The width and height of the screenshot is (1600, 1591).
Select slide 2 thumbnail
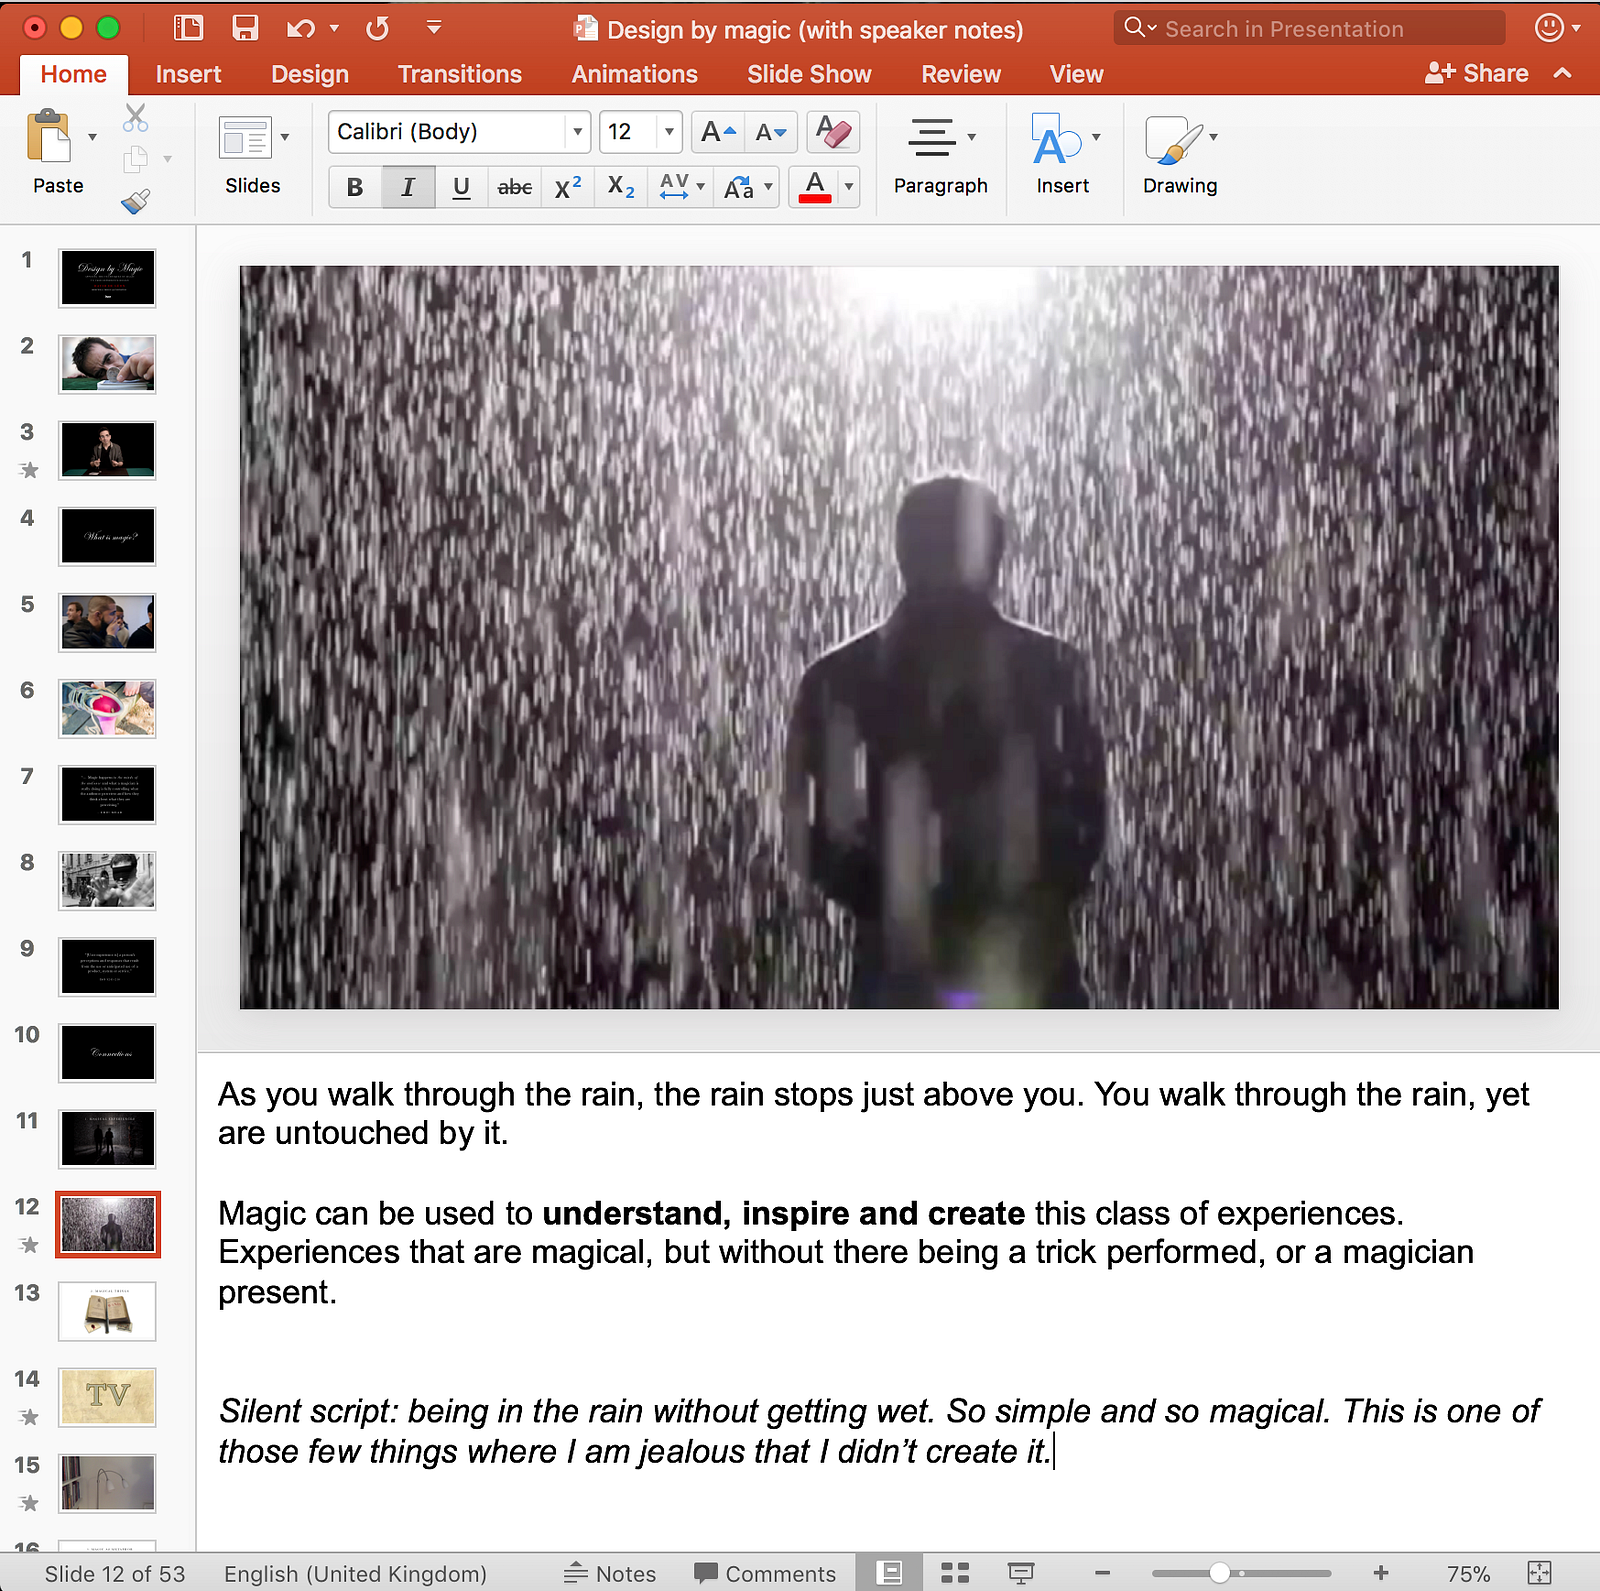[108, 364]
